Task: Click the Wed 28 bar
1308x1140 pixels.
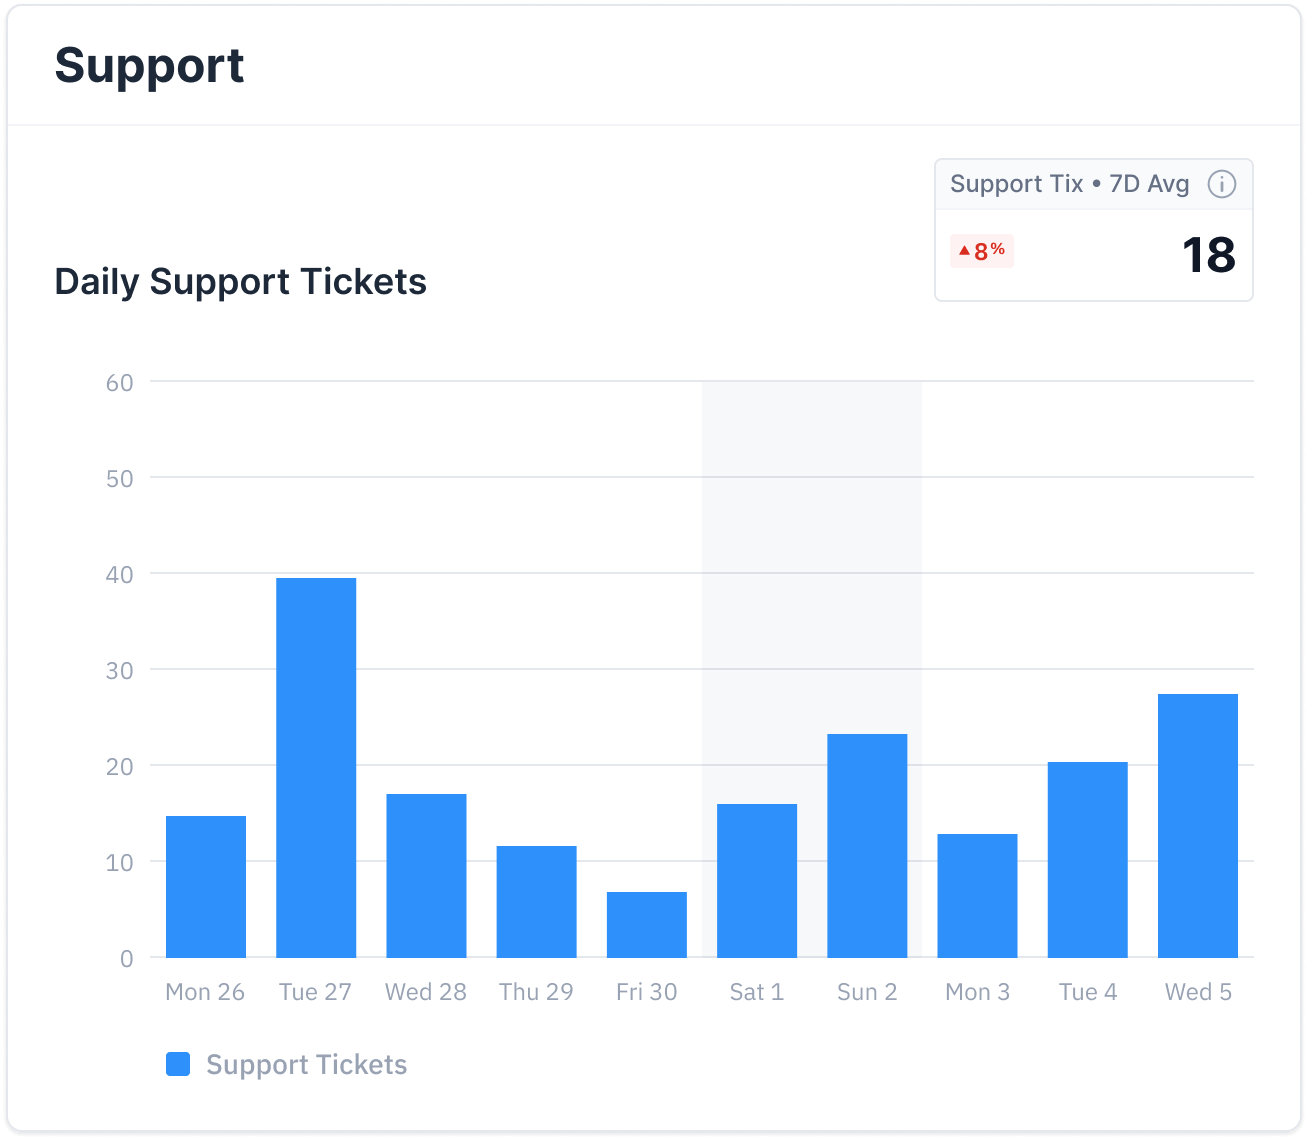Action: pyautogui.click(x=426, y=876)
